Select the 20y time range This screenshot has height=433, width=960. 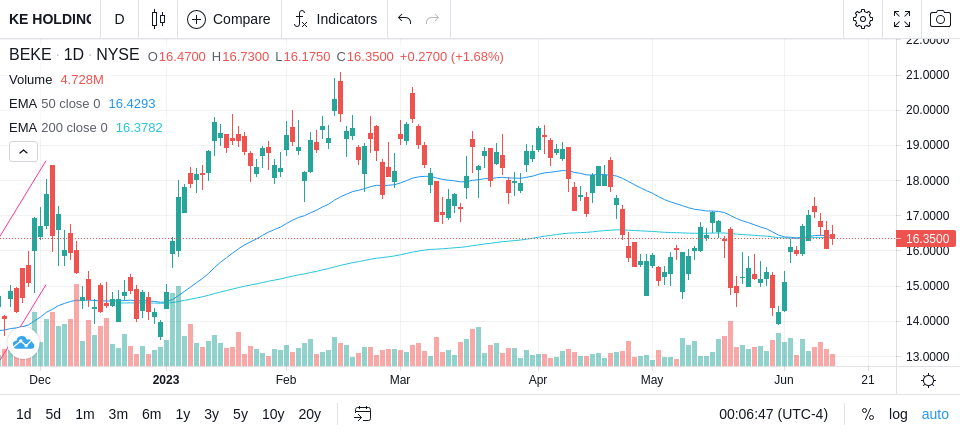click(309, 414)
